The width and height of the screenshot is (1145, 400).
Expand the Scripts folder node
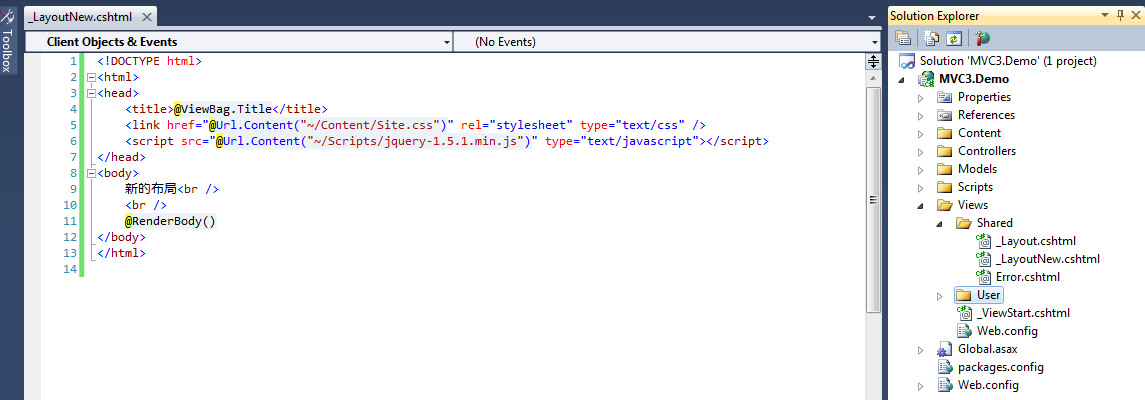tap(921, 187)
